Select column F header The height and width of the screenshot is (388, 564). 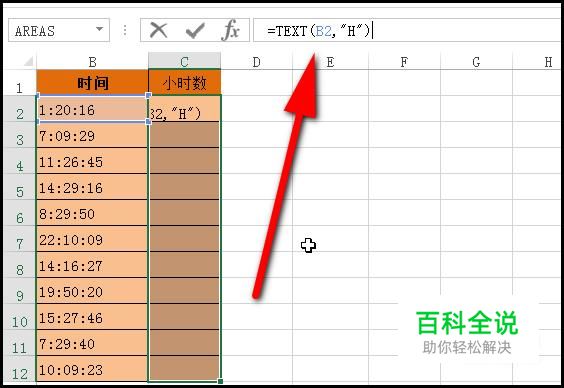(x=404, y=61)
